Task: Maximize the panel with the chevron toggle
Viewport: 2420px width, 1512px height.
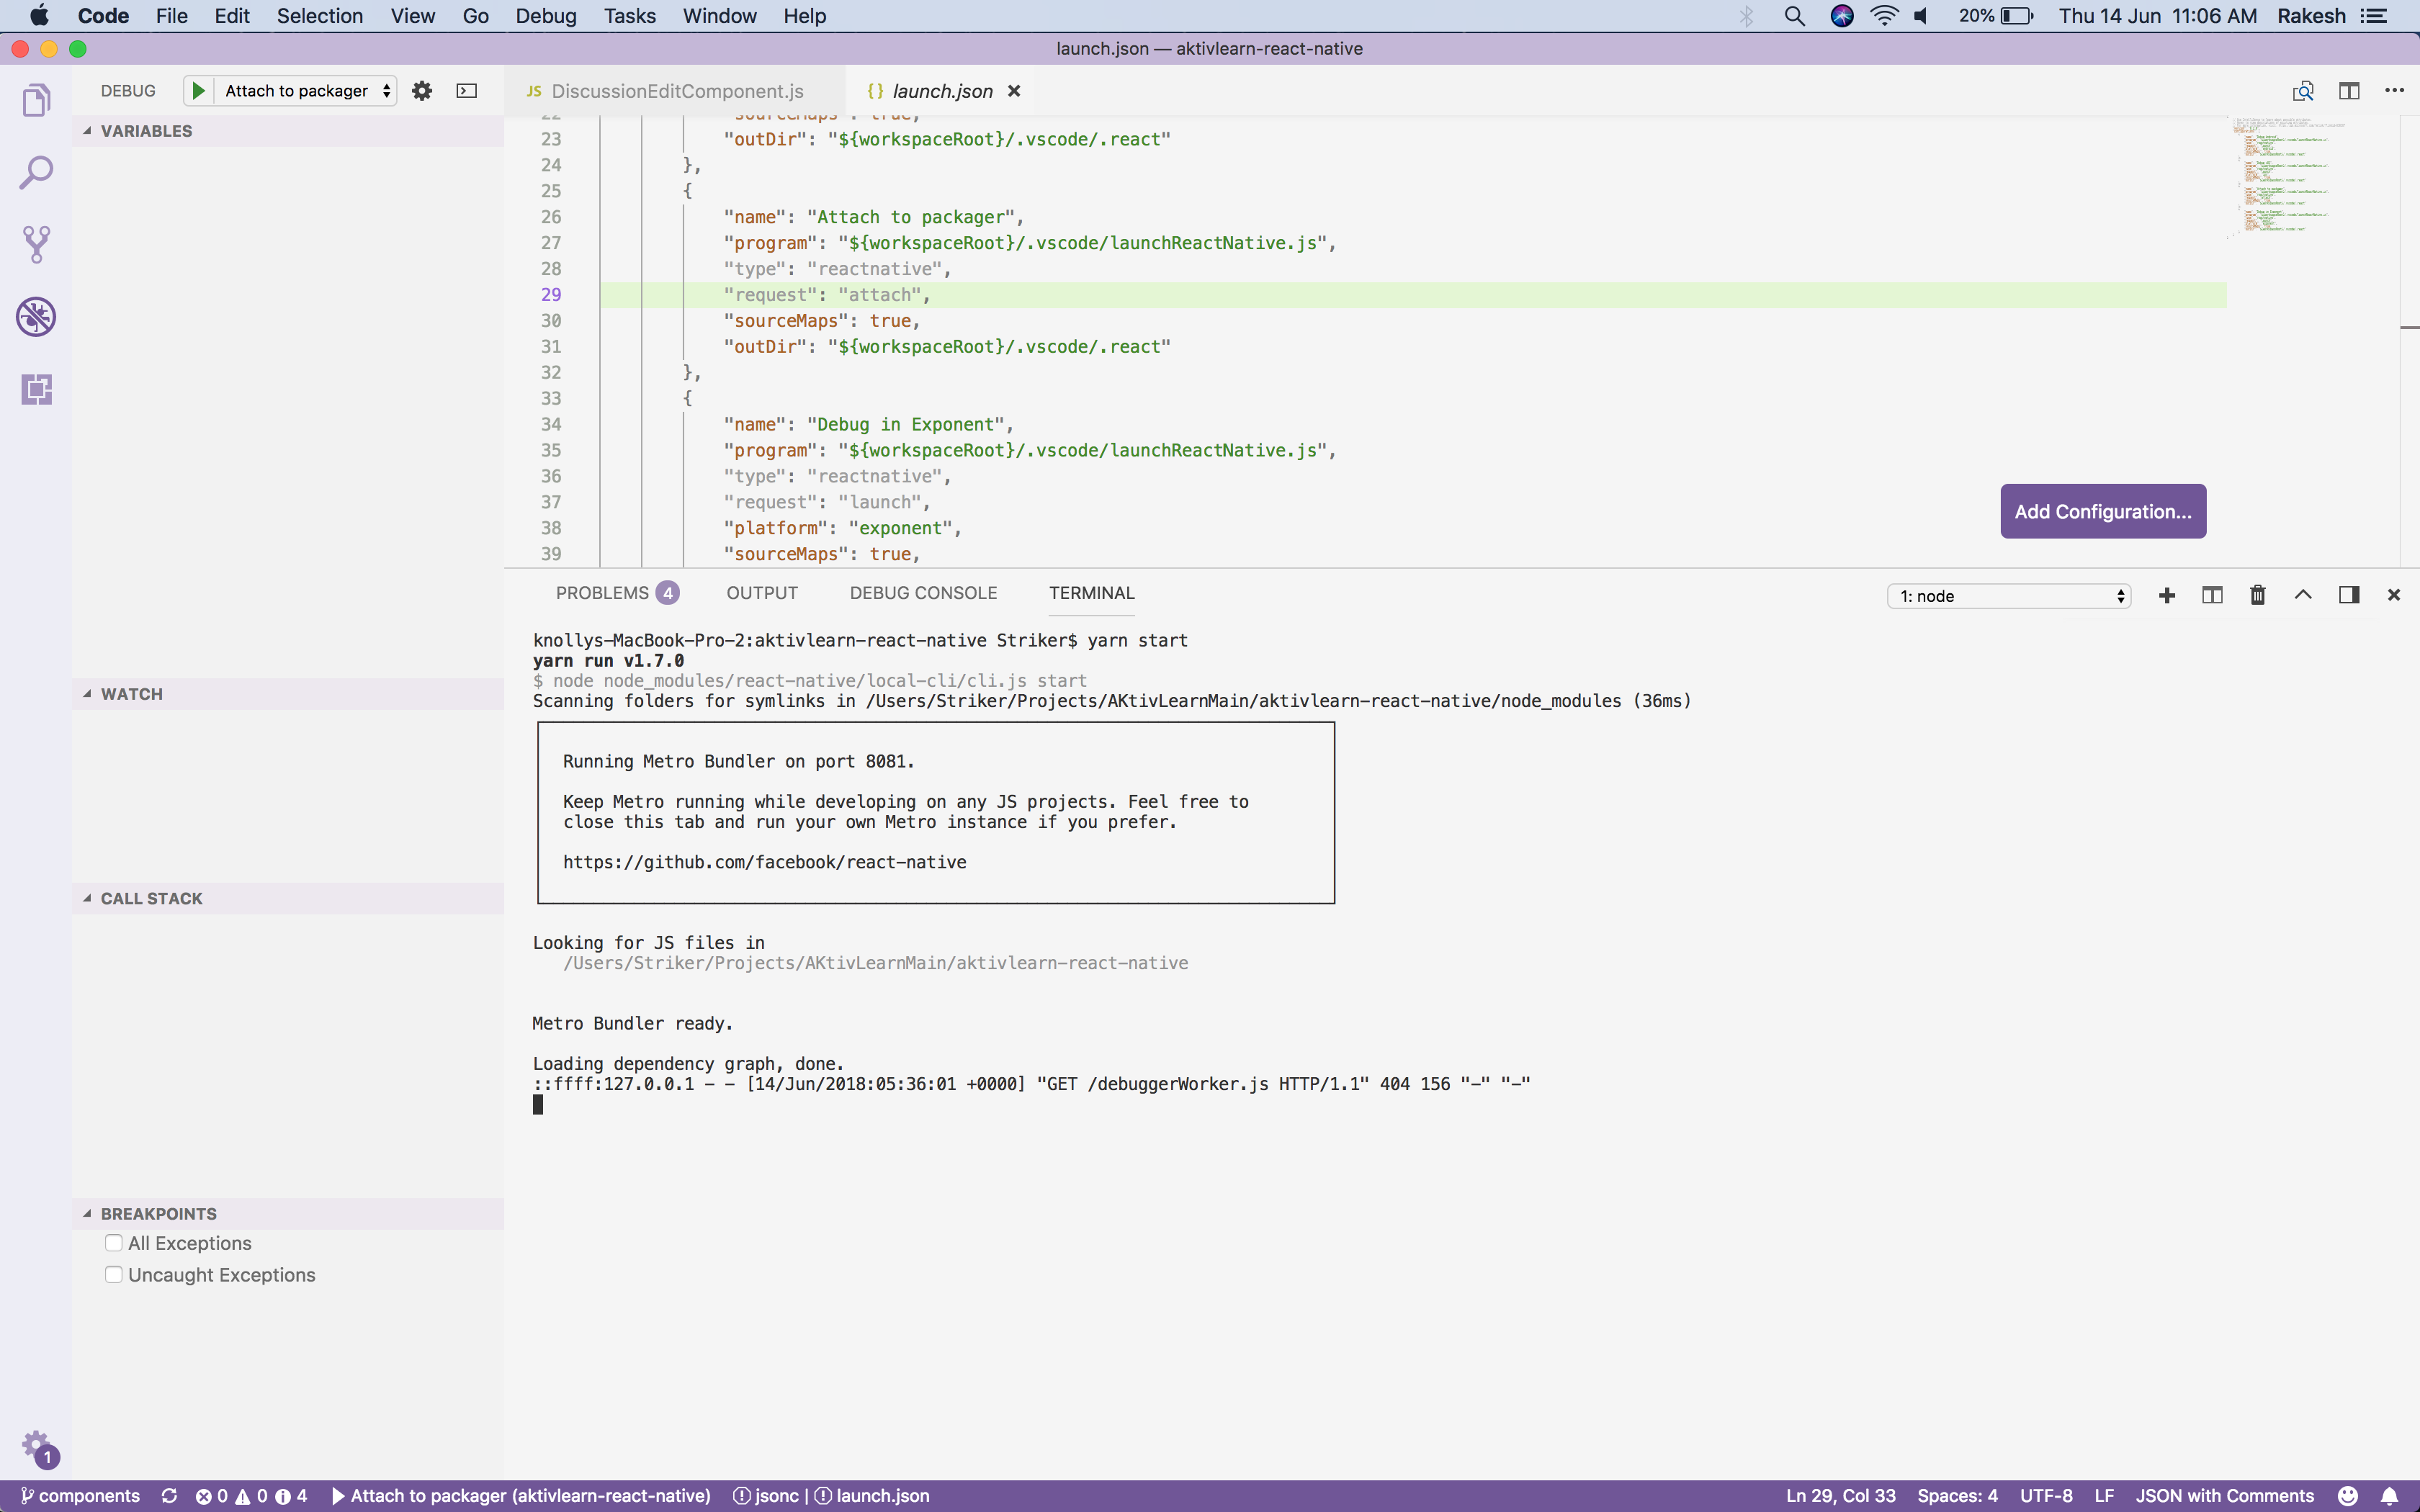Action: (x=2302, y=595)
